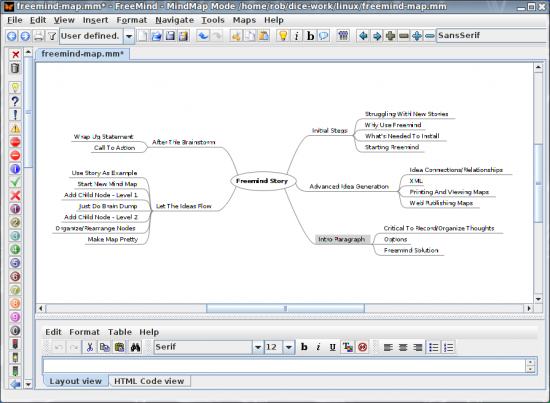The image size is (550, 403).
Task: Select the After The Brainstorm node
Action: coord(183,142)
